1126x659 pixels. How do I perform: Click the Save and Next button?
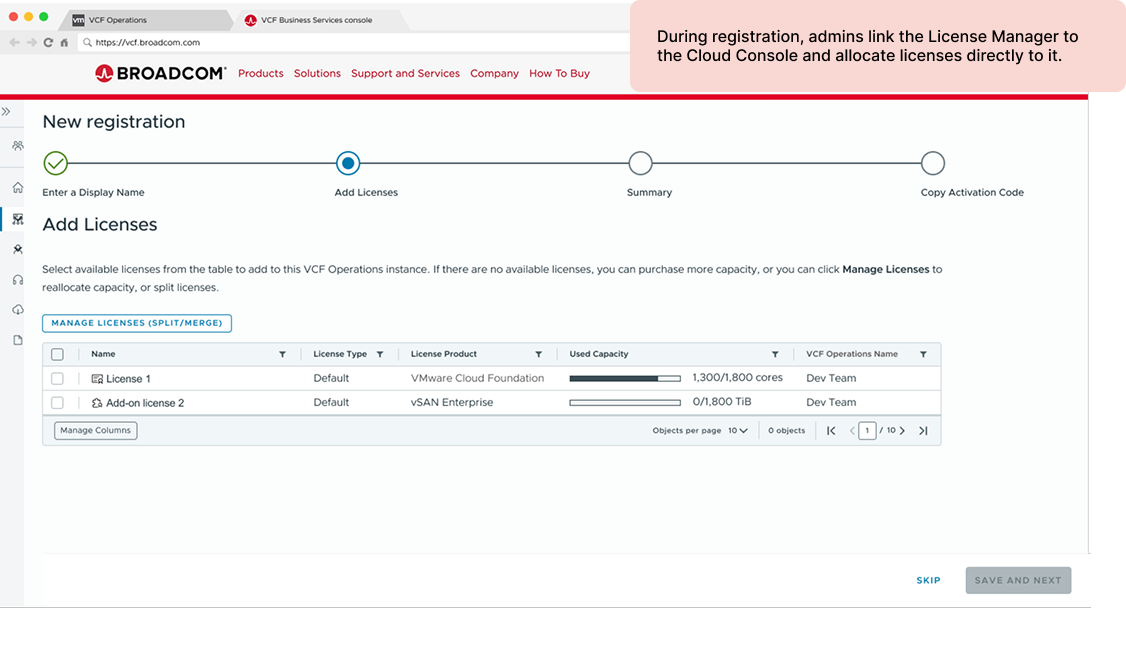1018,580
